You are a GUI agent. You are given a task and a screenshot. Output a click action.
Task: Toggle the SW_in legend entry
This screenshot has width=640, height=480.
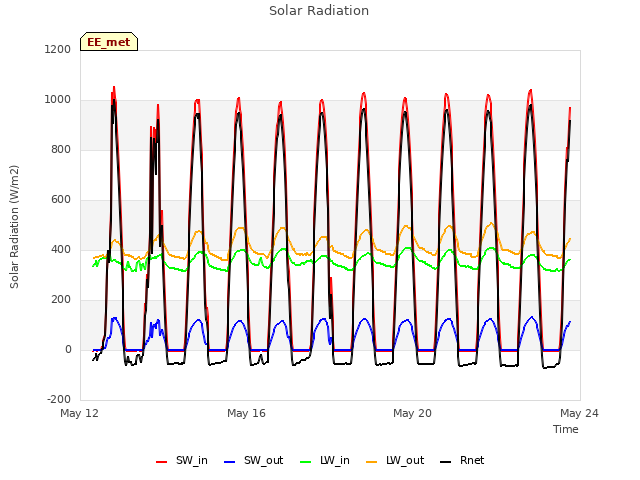tap(182, 461)
